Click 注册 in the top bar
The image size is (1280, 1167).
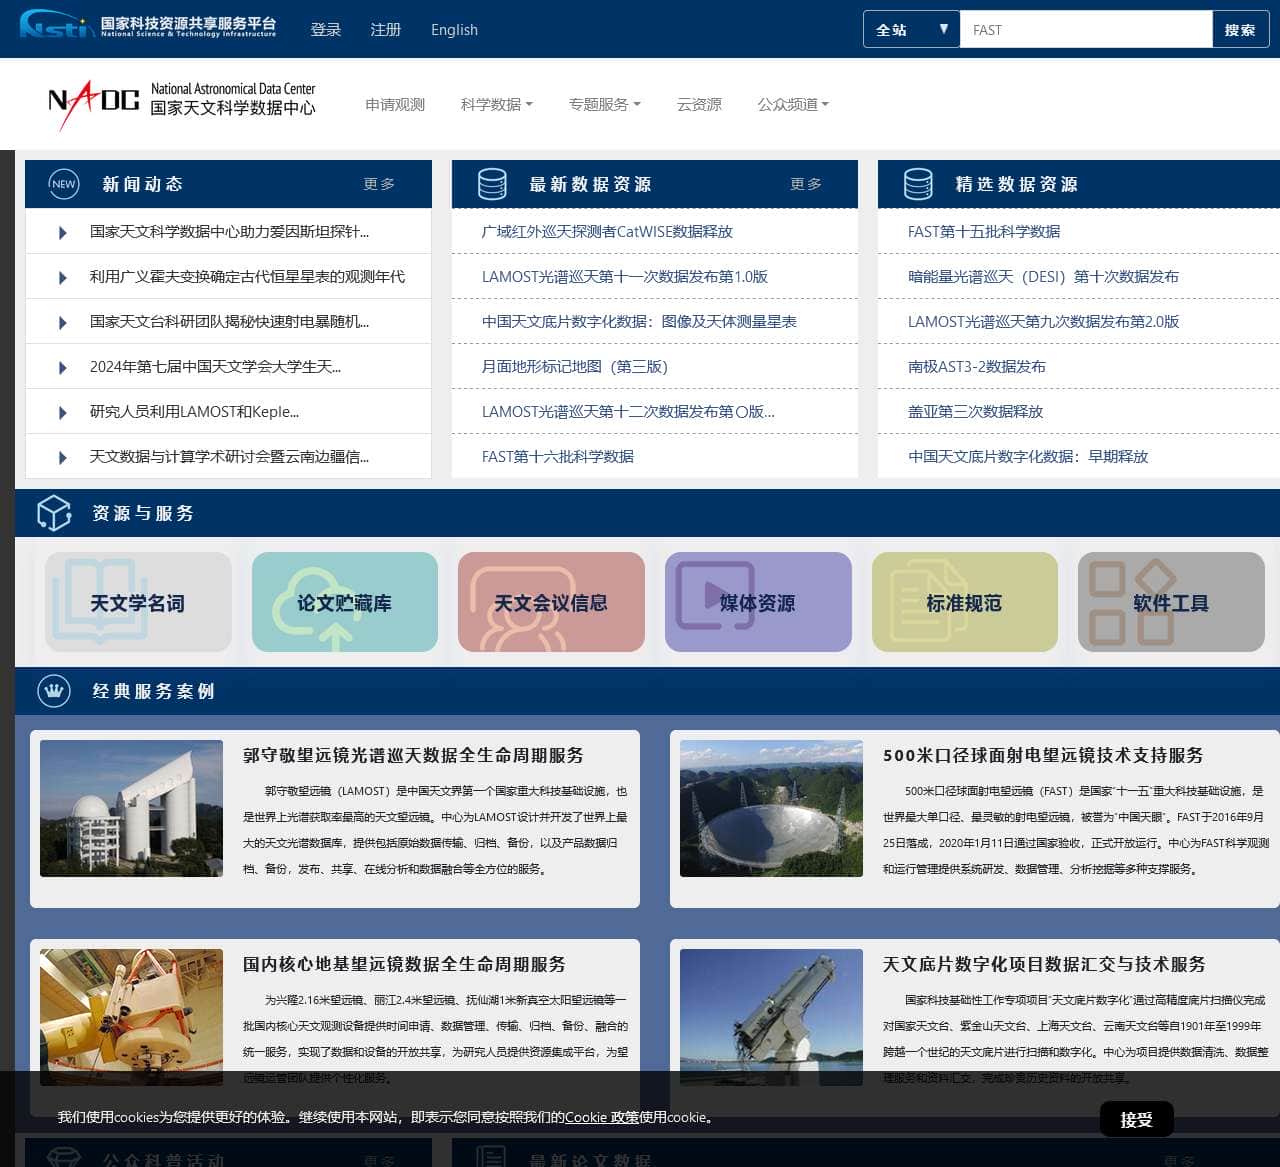pyautogui.click(x=386, y=30)
